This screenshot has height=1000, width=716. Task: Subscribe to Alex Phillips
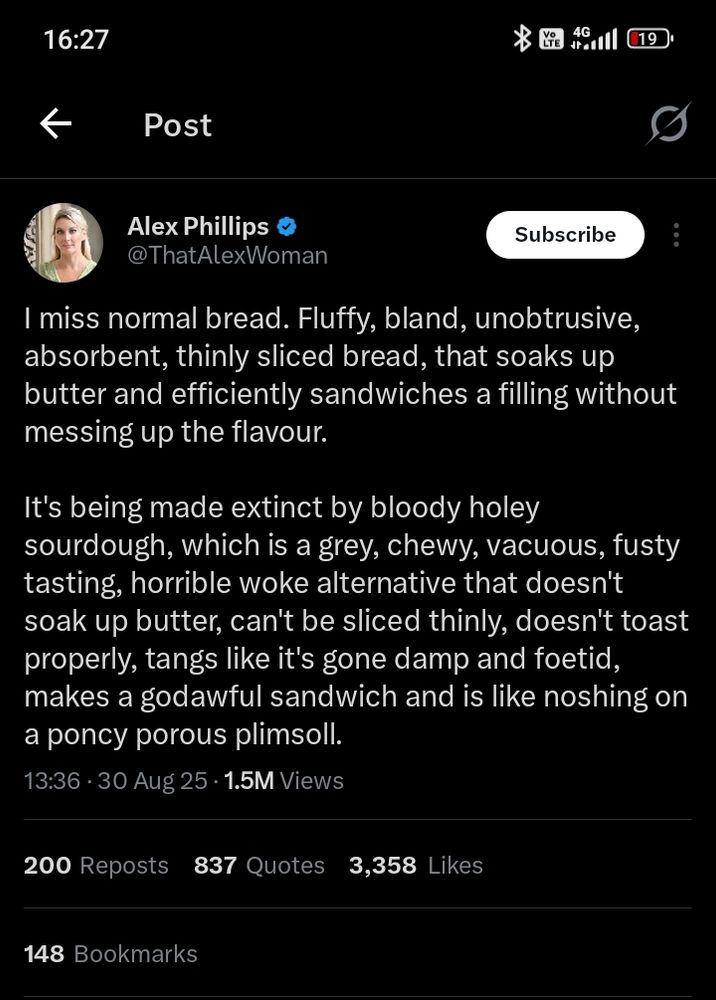(x=565, y=235)
